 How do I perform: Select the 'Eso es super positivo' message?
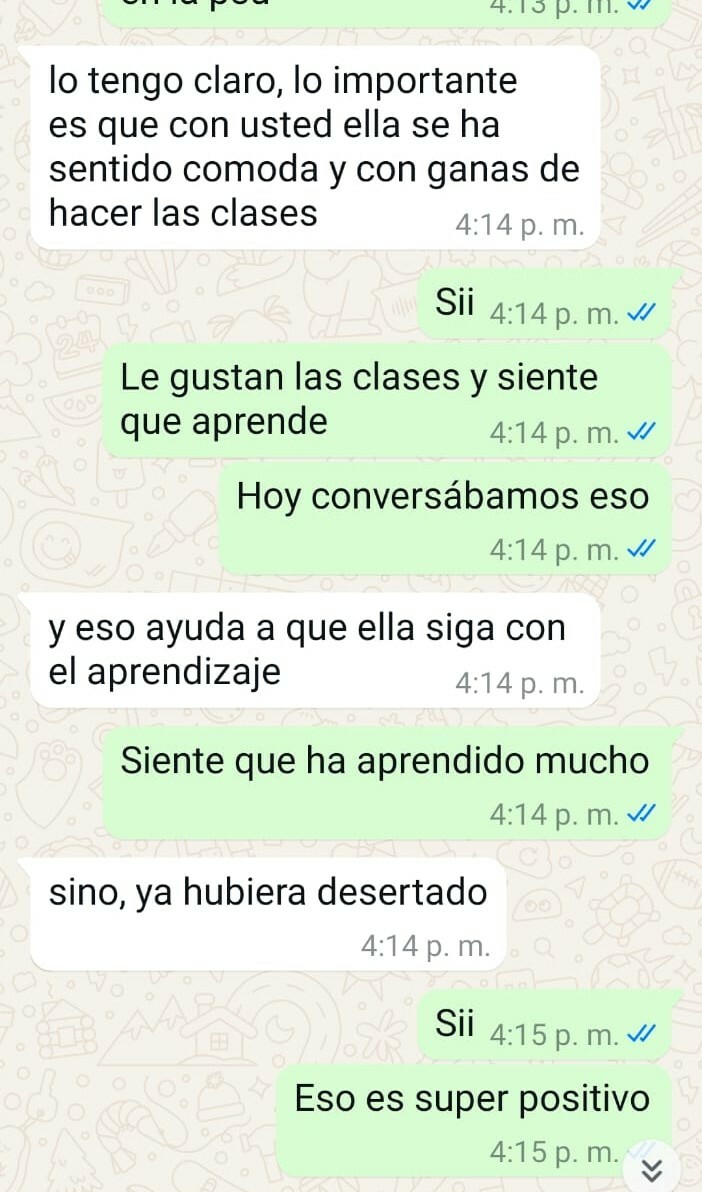(473, 1121)
